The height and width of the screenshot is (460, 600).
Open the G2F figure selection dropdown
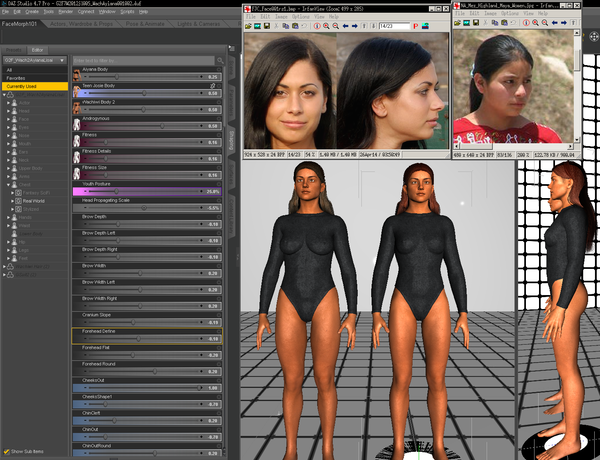coord(35,62)
